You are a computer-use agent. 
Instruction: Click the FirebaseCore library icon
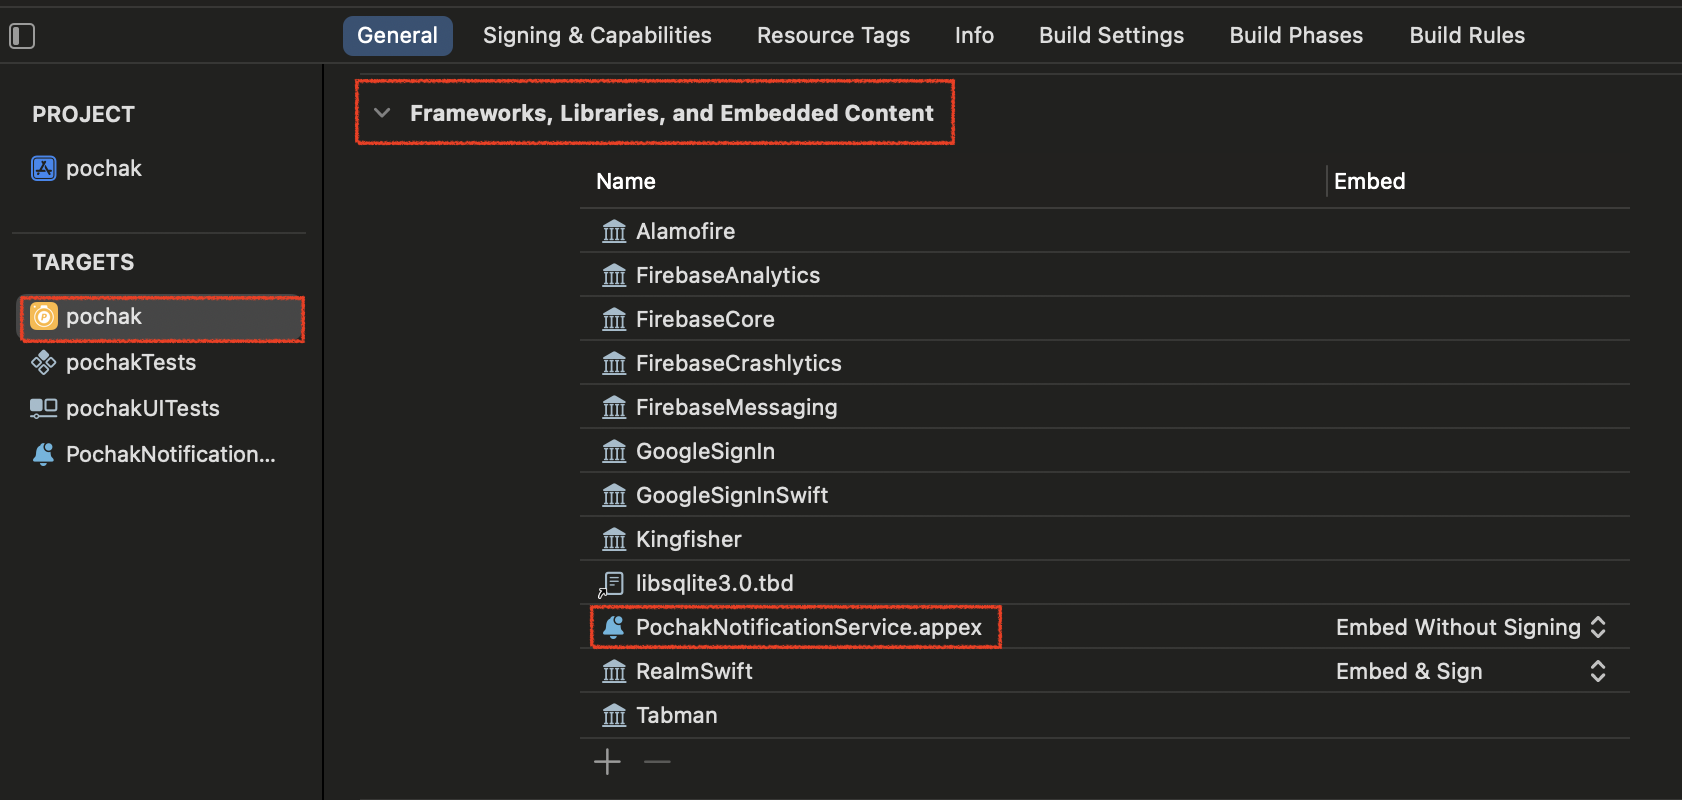tap(614, 319)
